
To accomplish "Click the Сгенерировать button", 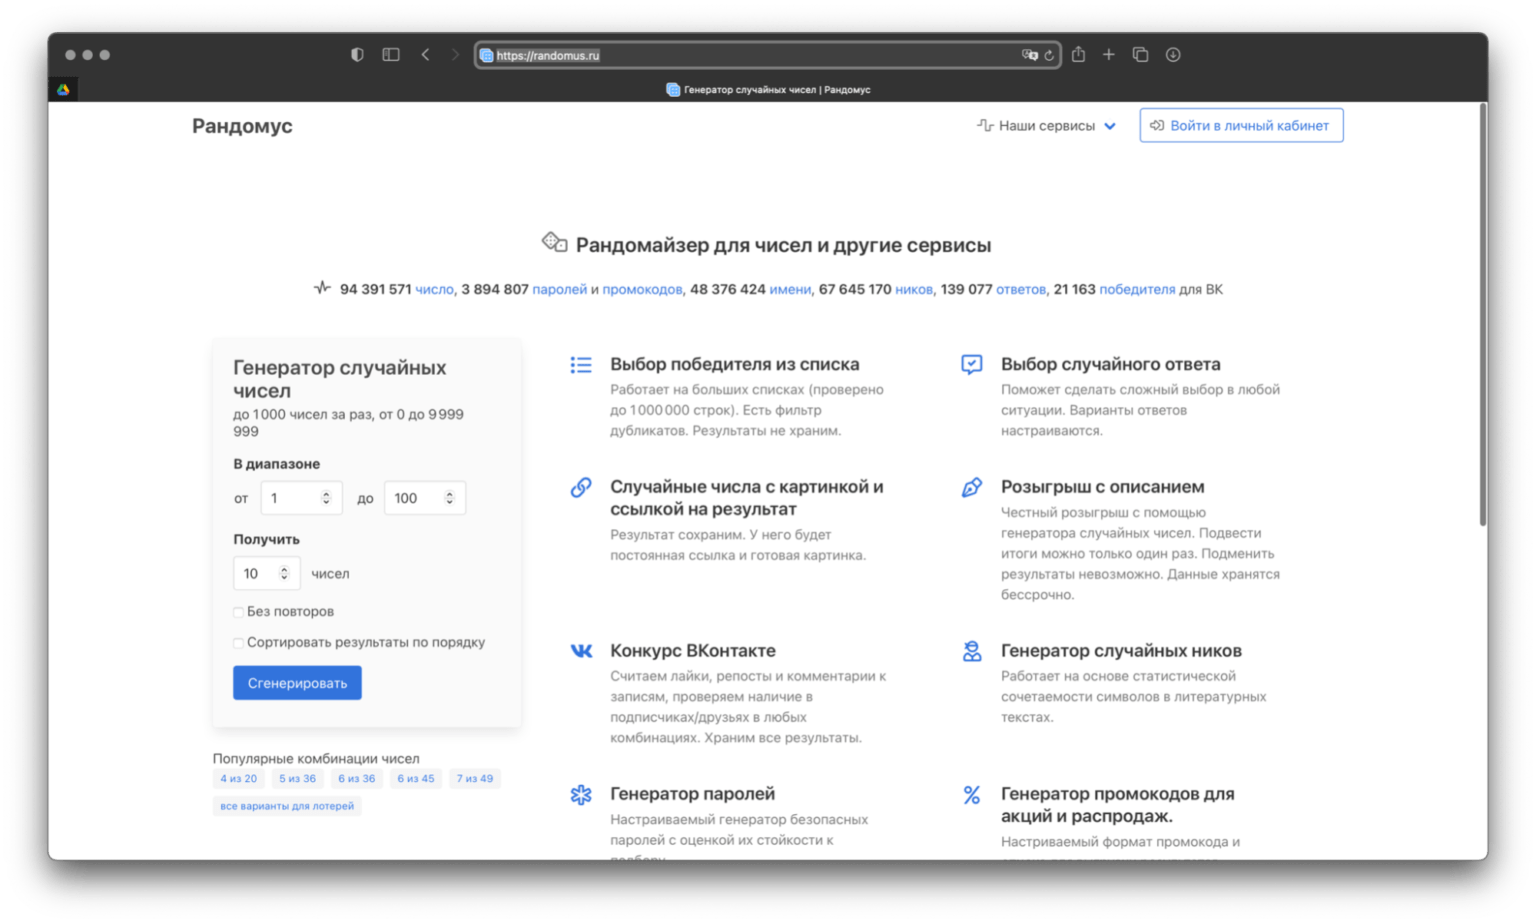I will (x=297, y=683).
